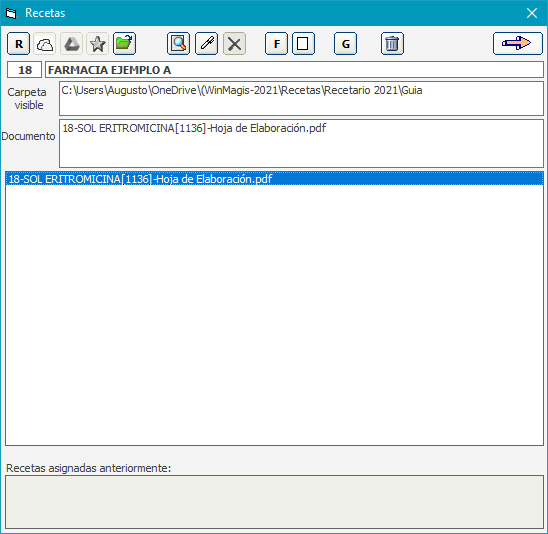Click the trash bin delete icon
The height and width of the screenshot is (534, 548).
click(x=392, y=44)
